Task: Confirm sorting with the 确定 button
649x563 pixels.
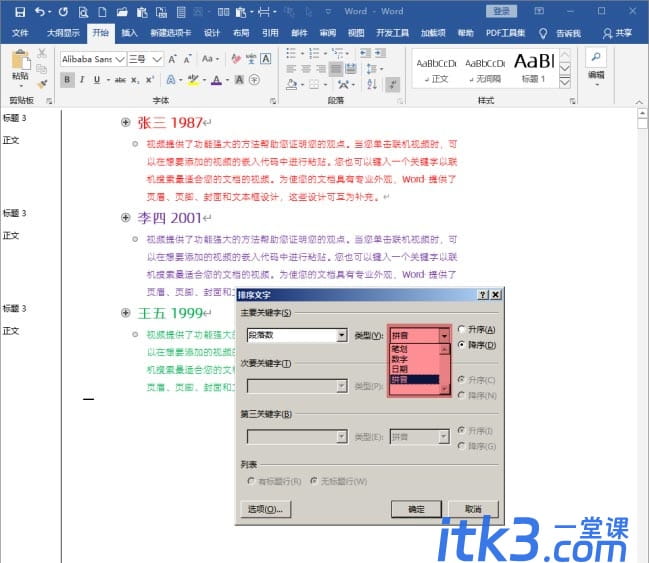Action: tap(416, 509)
